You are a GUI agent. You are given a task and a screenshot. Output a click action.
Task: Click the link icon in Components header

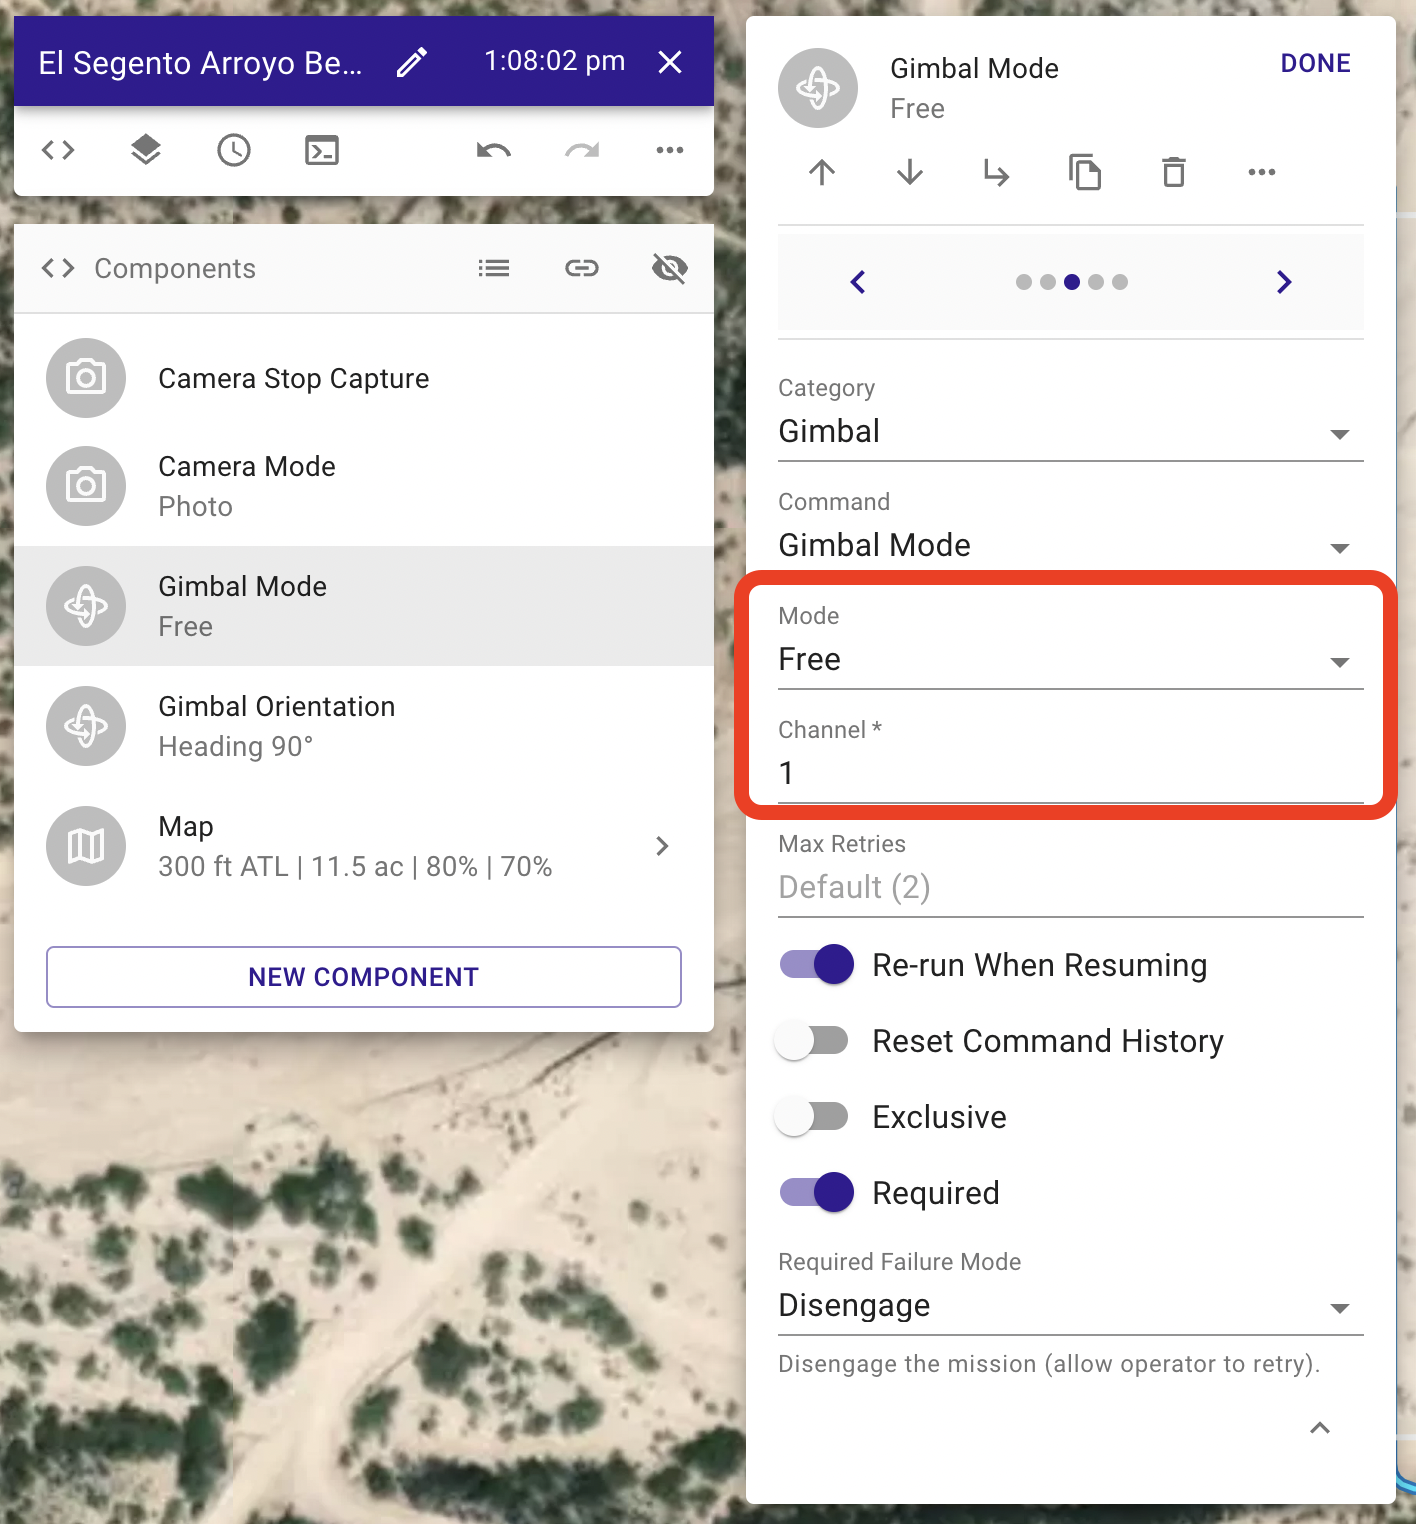click(582, 268)
